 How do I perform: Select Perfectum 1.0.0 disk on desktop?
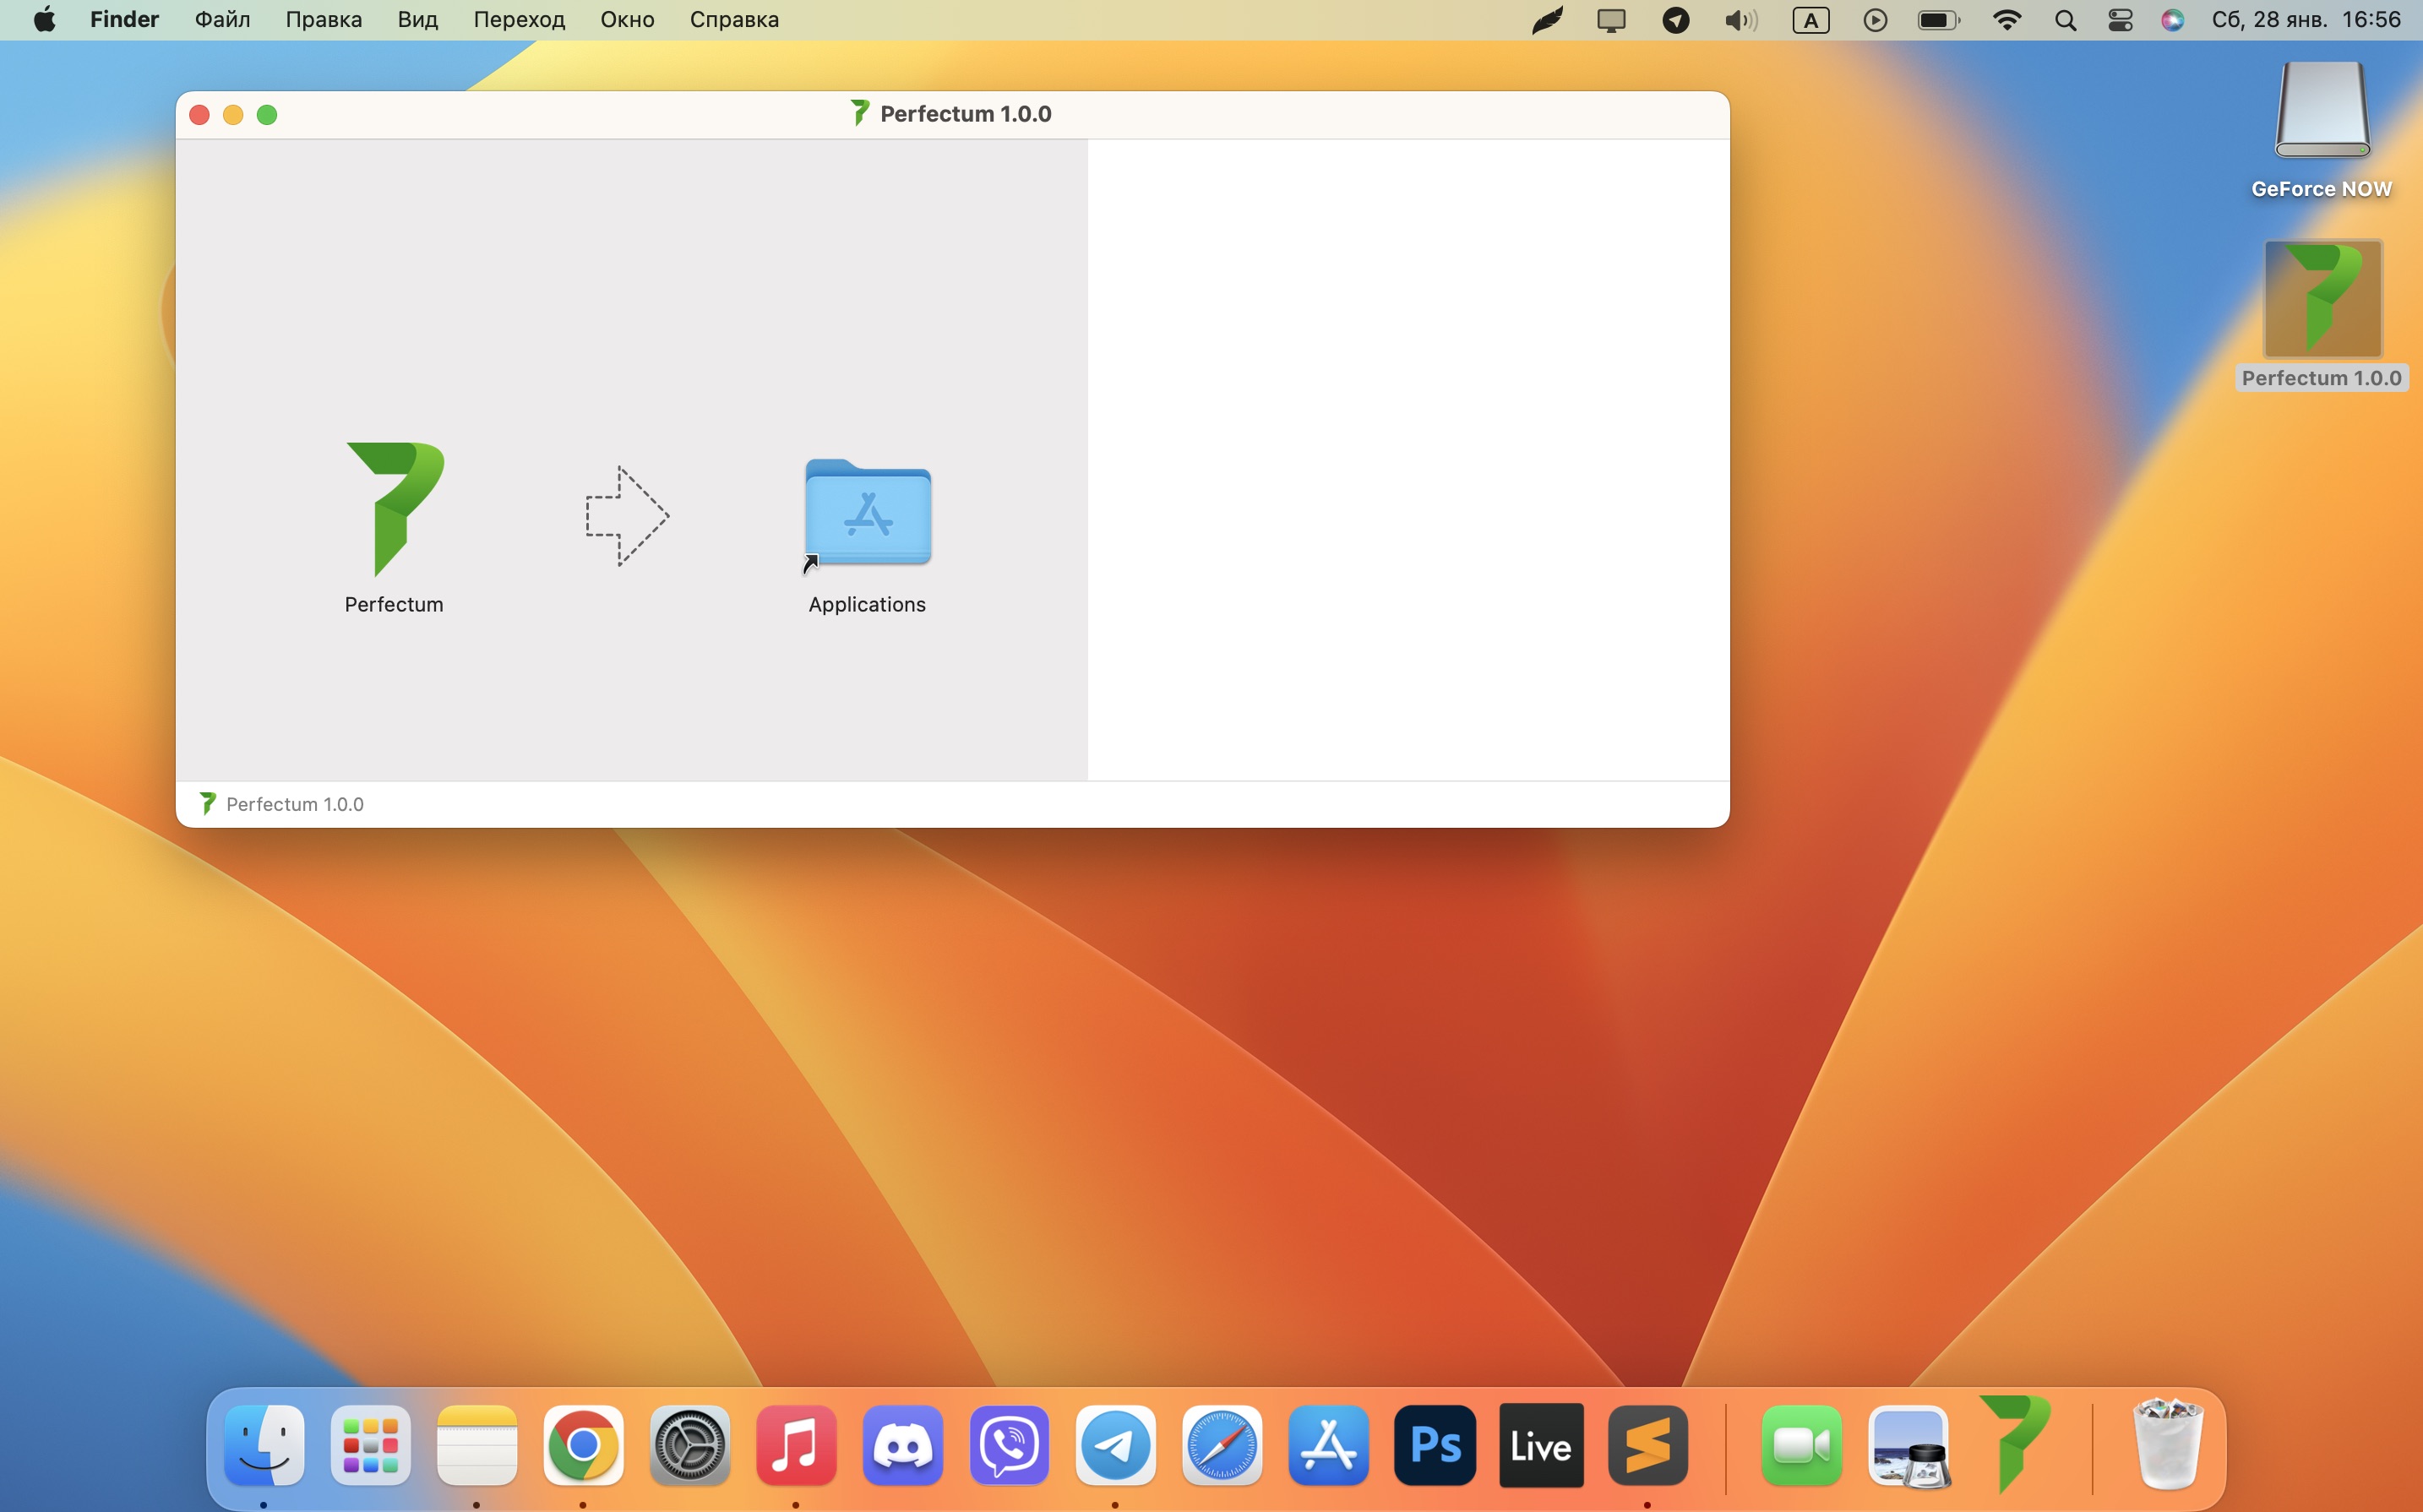click(x=2322, y=300)
